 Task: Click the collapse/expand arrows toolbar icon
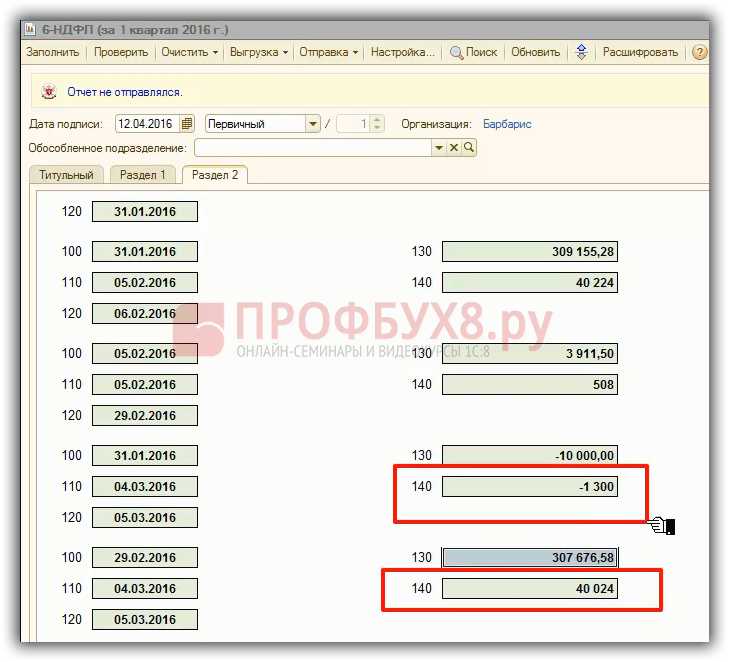click(581, 53)
